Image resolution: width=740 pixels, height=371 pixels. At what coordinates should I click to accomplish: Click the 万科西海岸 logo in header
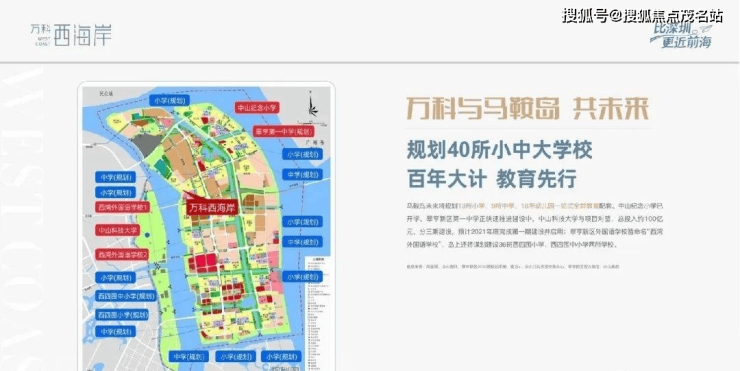click(71, 35)
